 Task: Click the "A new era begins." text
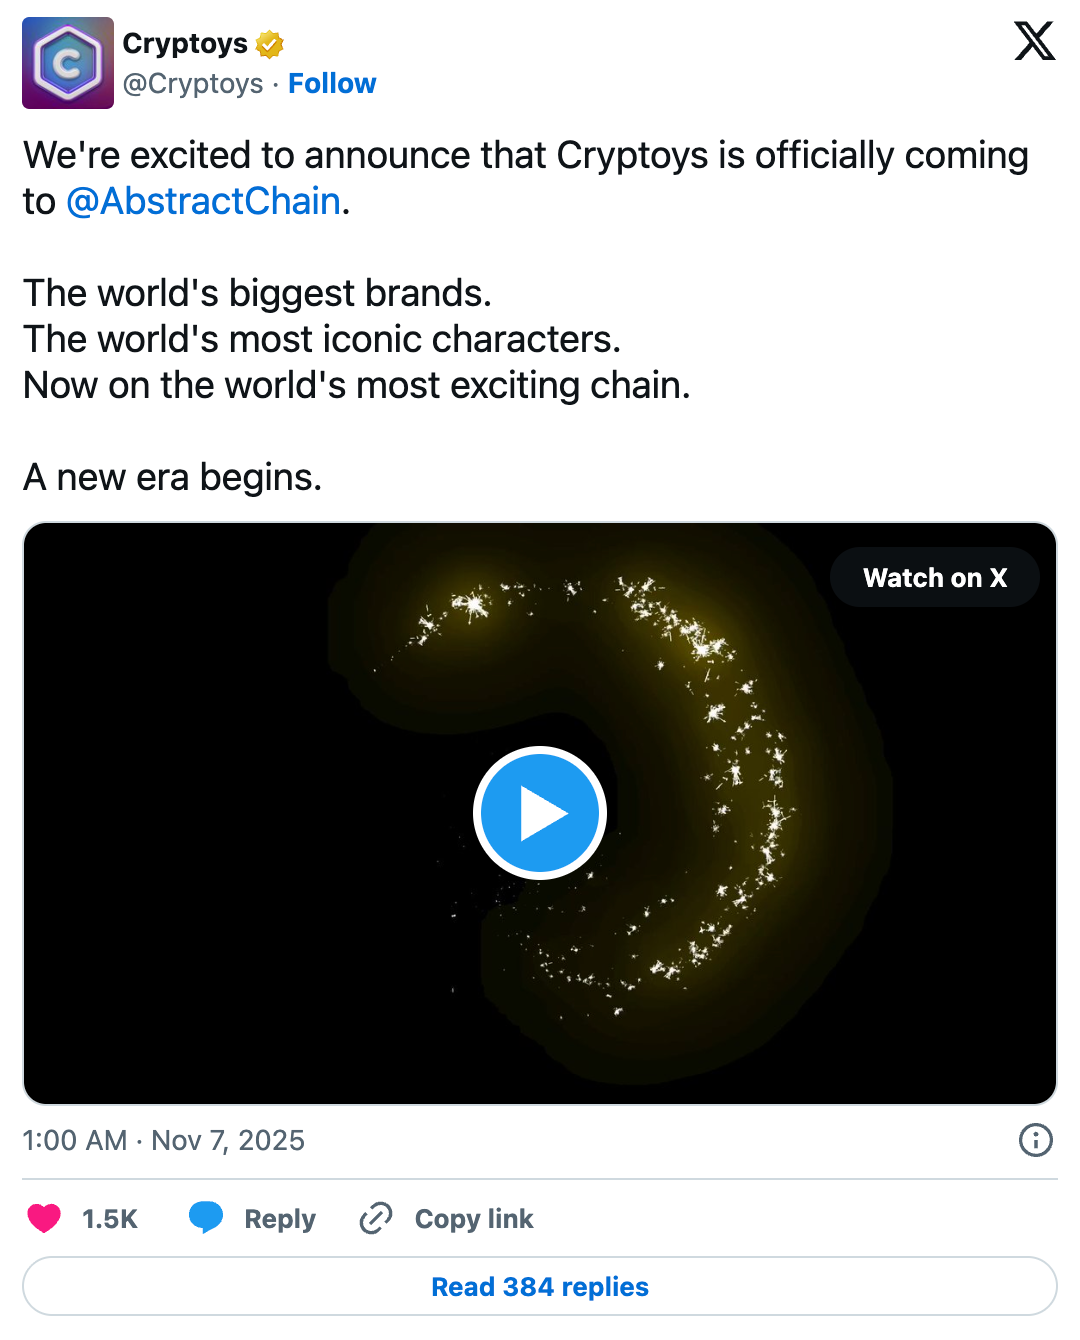[x=173, y=478]
